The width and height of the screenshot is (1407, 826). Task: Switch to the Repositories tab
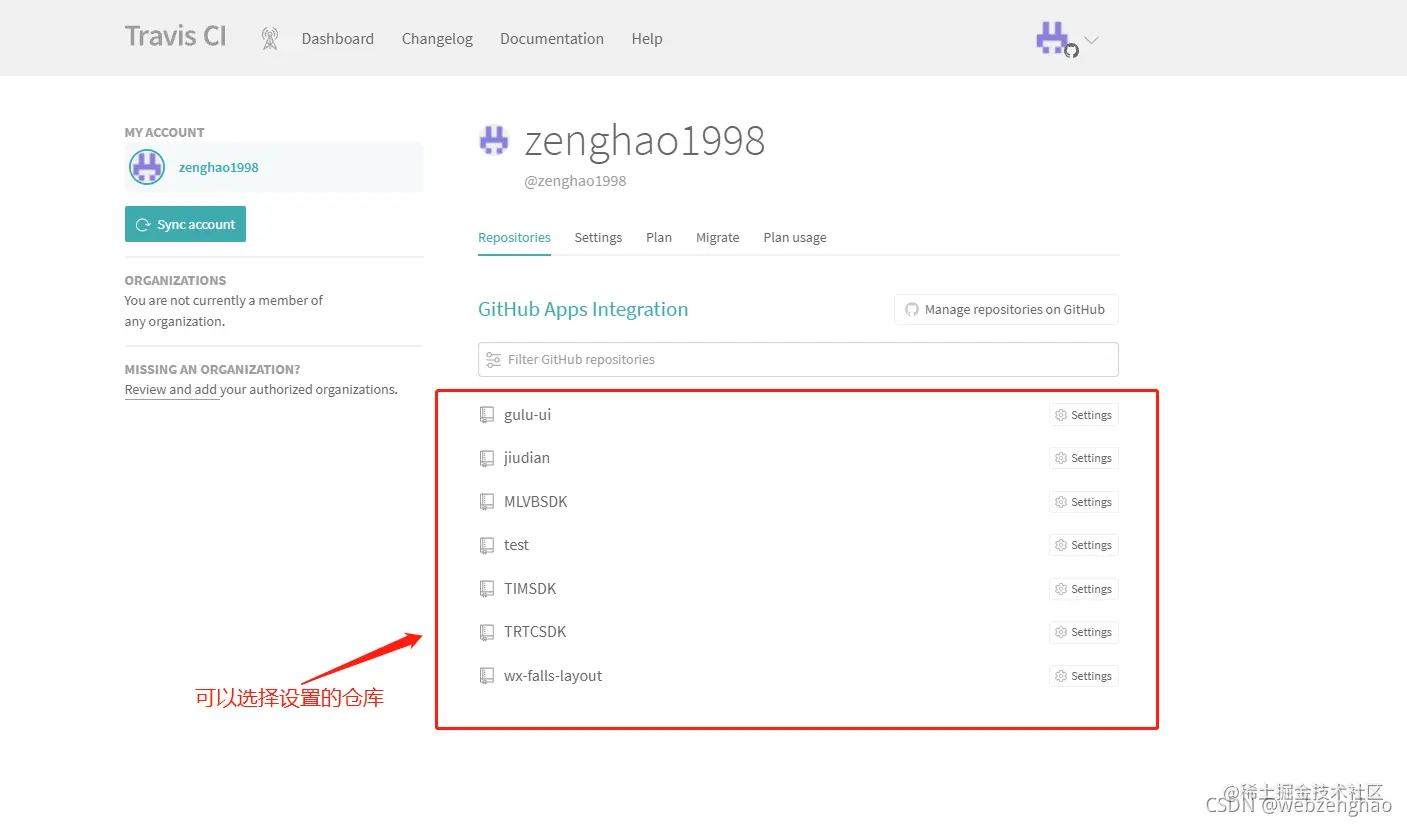pos(514,238)
